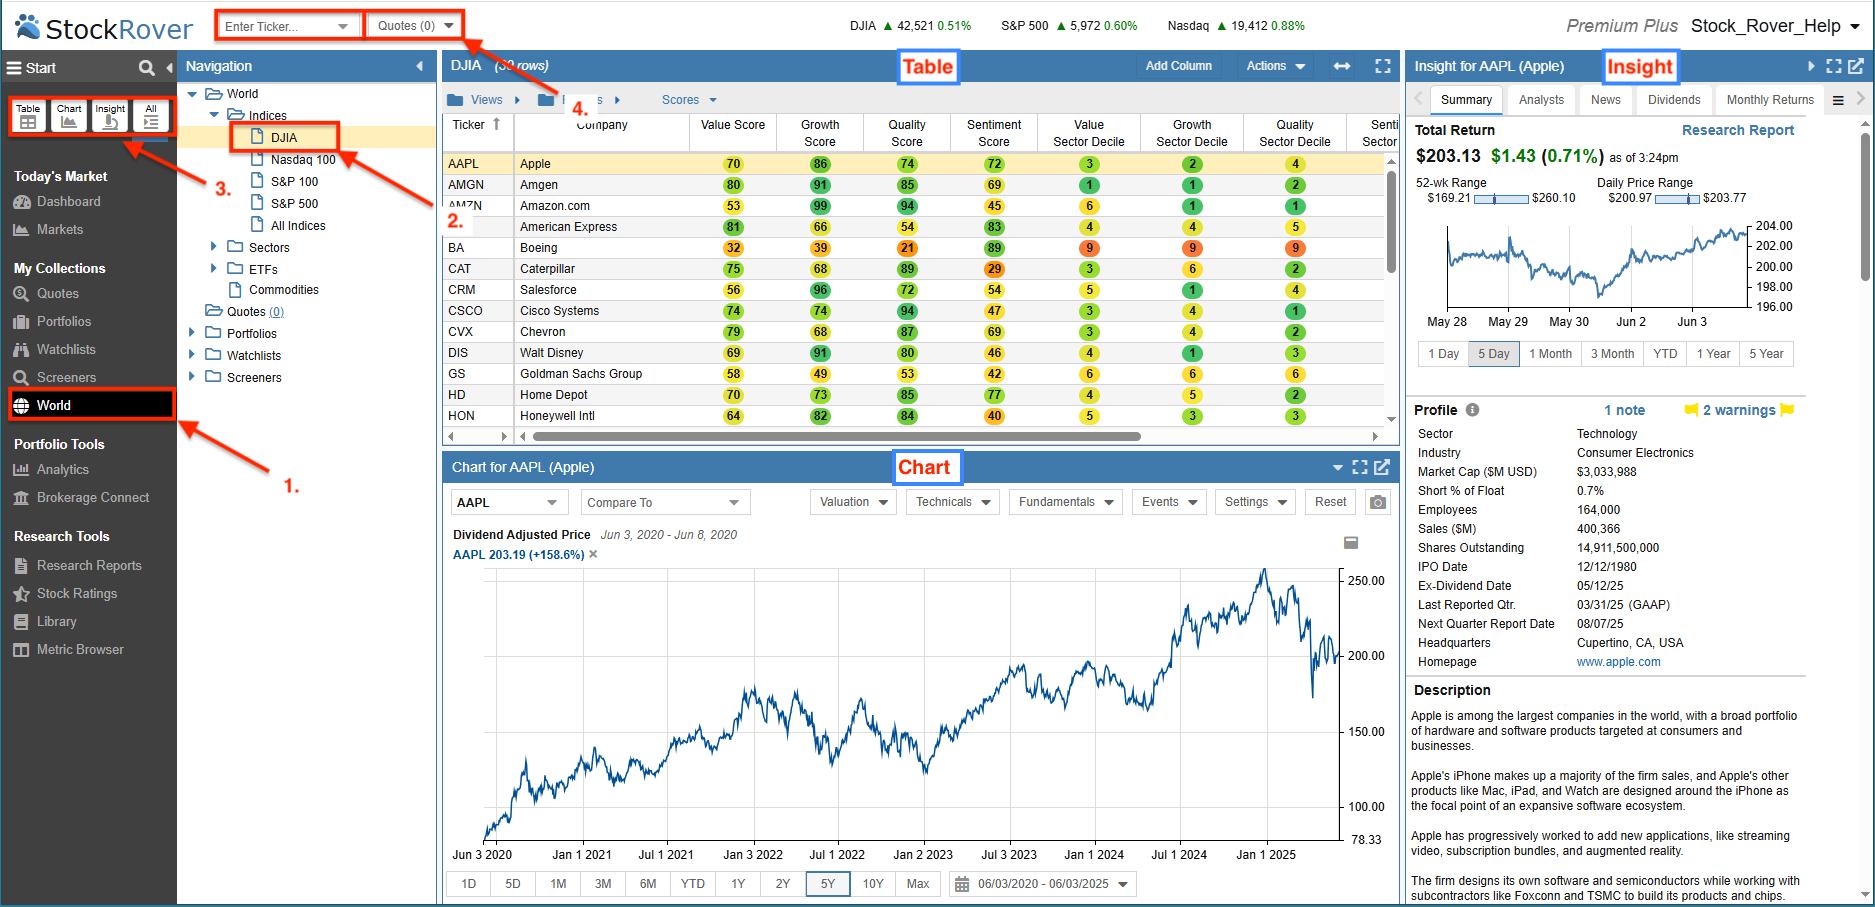This screenshot has width=1875, height=907.
Task: Switch the chart to the 1D range
Action: (468, 884)
